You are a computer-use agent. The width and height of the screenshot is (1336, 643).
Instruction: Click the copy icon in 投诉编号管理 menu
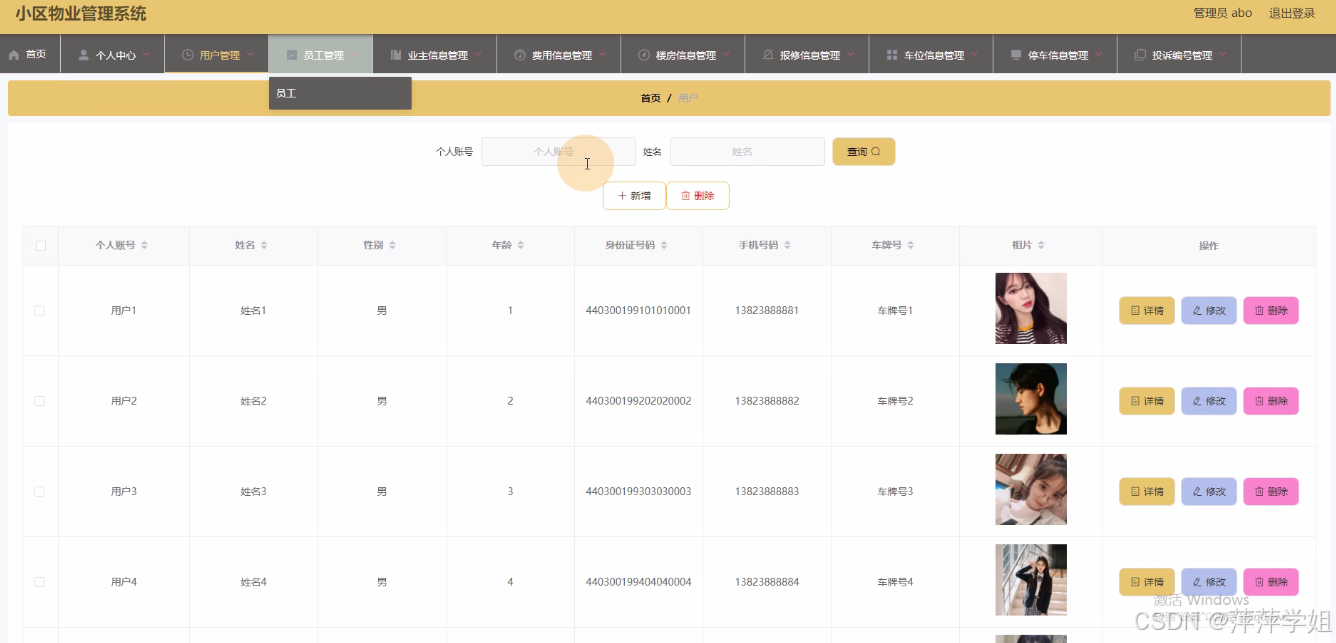tap(1140, 55)
